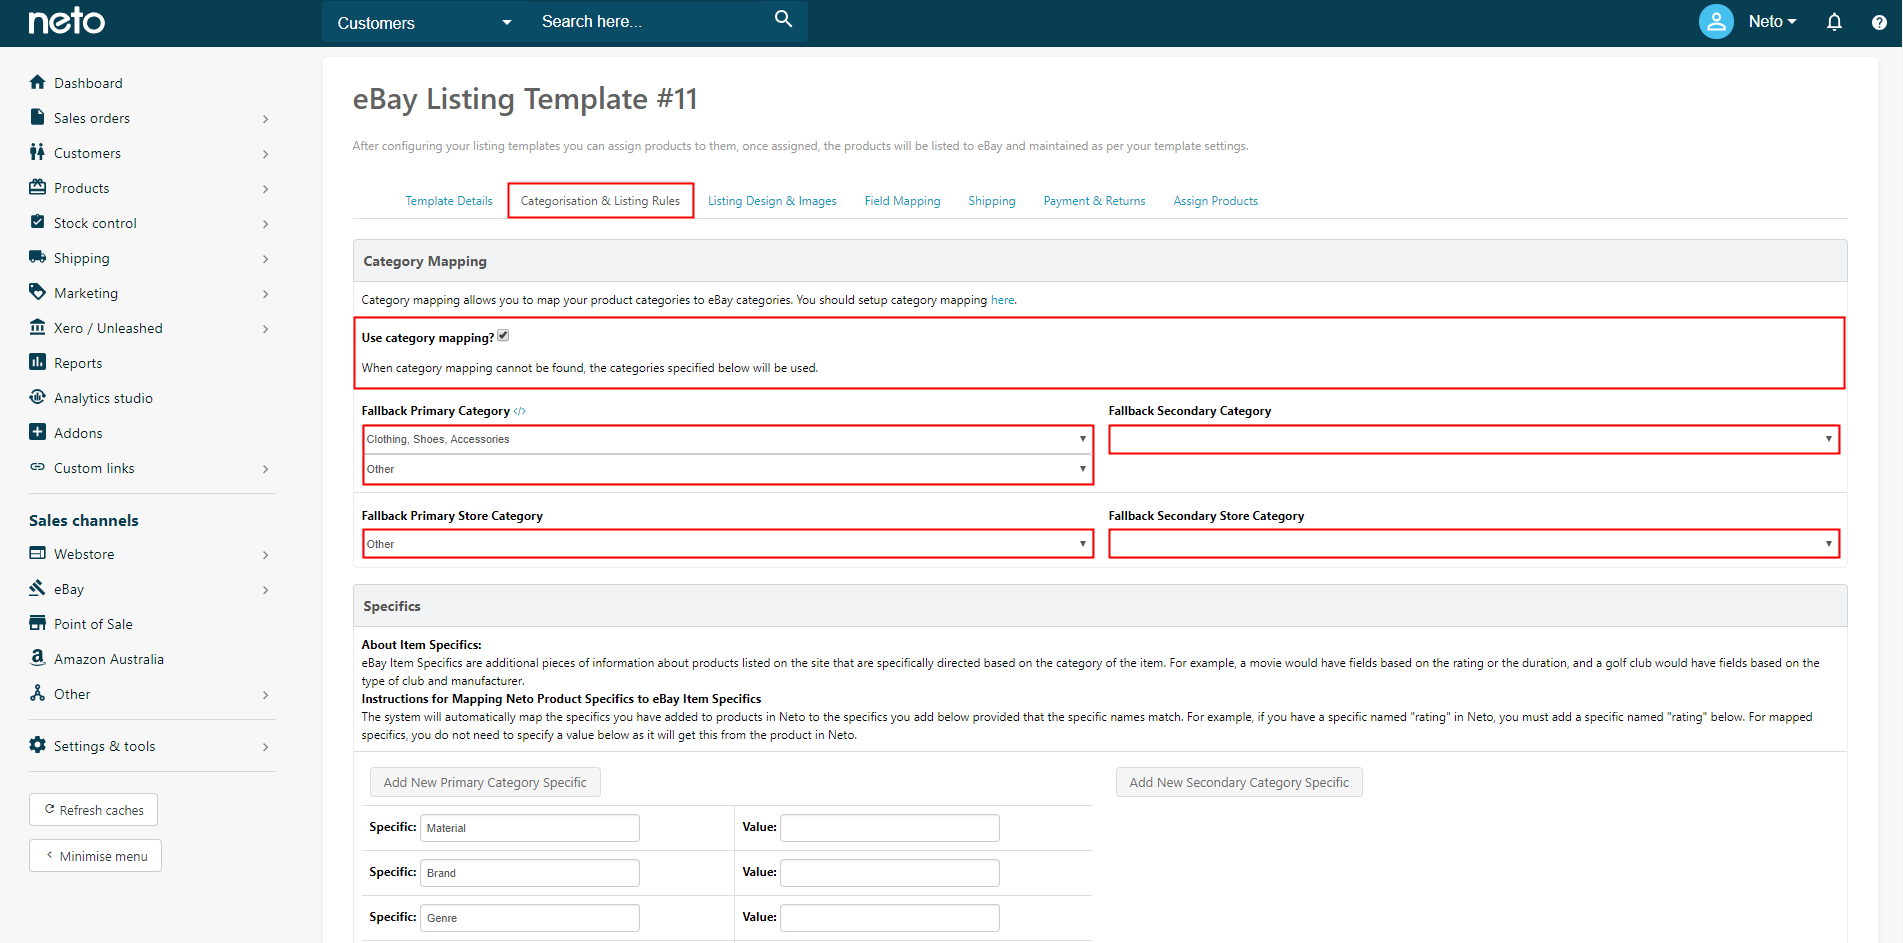This screenshot has width=1903, height=943.
Task: Click the Products box icon
Action: point(38,187)
